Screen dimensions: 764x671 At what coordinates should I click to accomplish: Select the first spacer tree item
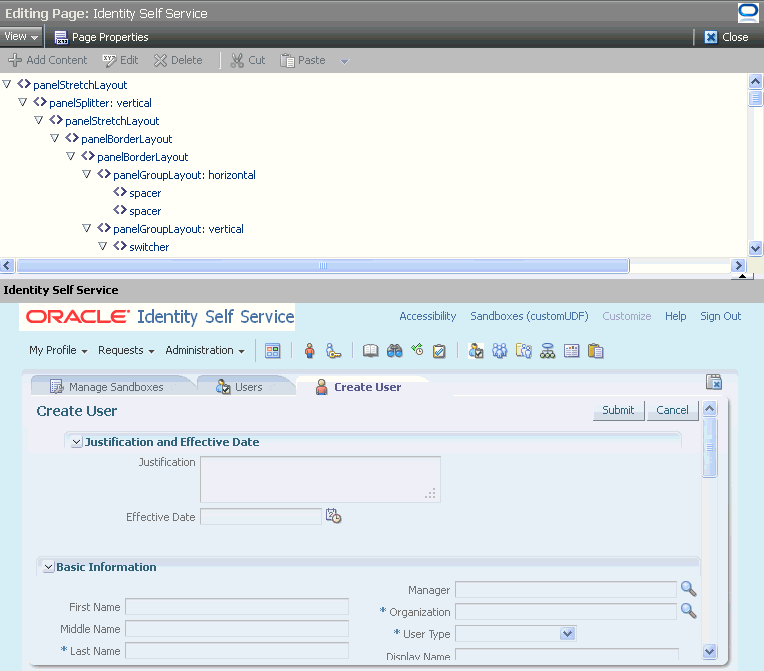(145, 193)
